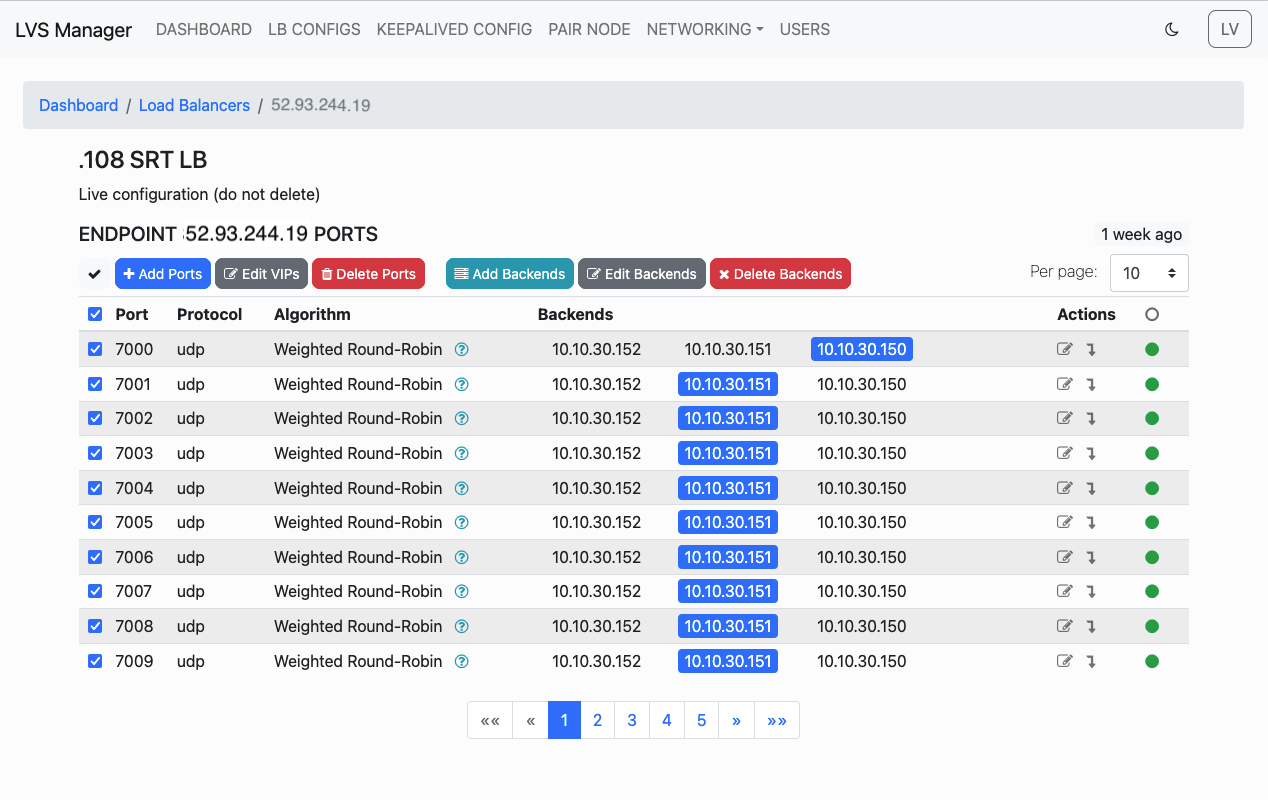Click edit icon for port 7004
Image resolution: width=1268 pixels, height=800 pixels.
[x=1065, y=488]
